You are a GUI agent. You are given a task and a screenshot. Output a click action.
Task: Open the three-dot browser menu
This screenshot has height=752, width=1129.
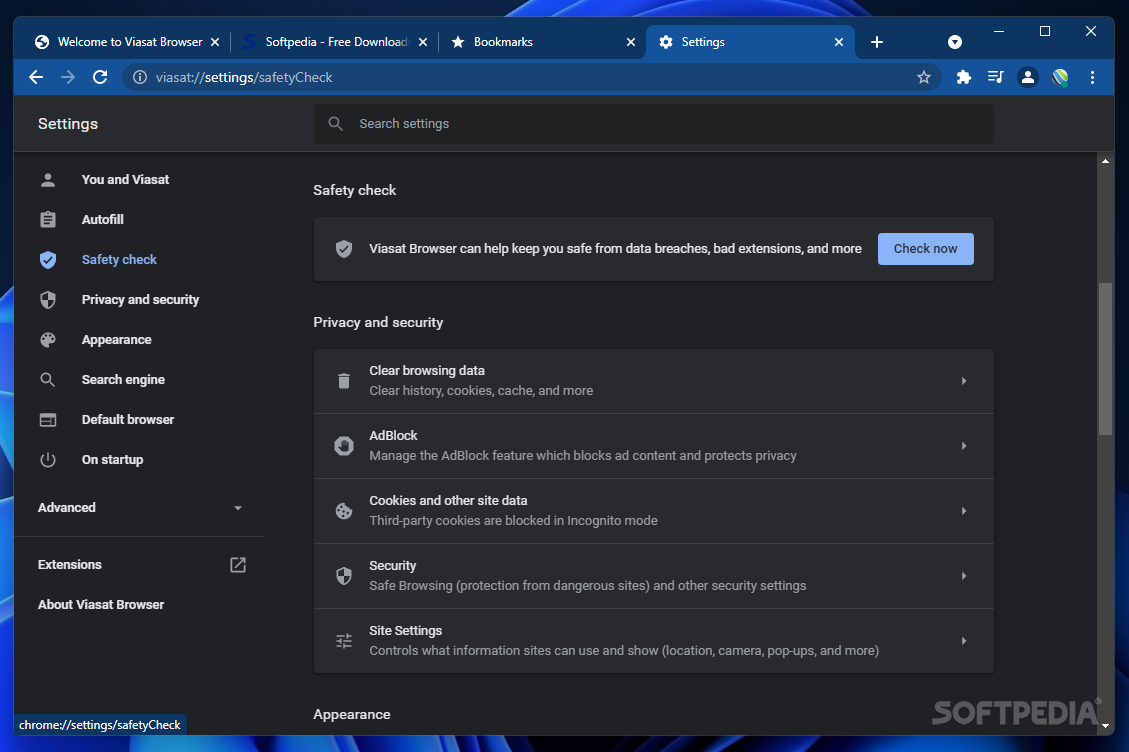[1092, 77]
